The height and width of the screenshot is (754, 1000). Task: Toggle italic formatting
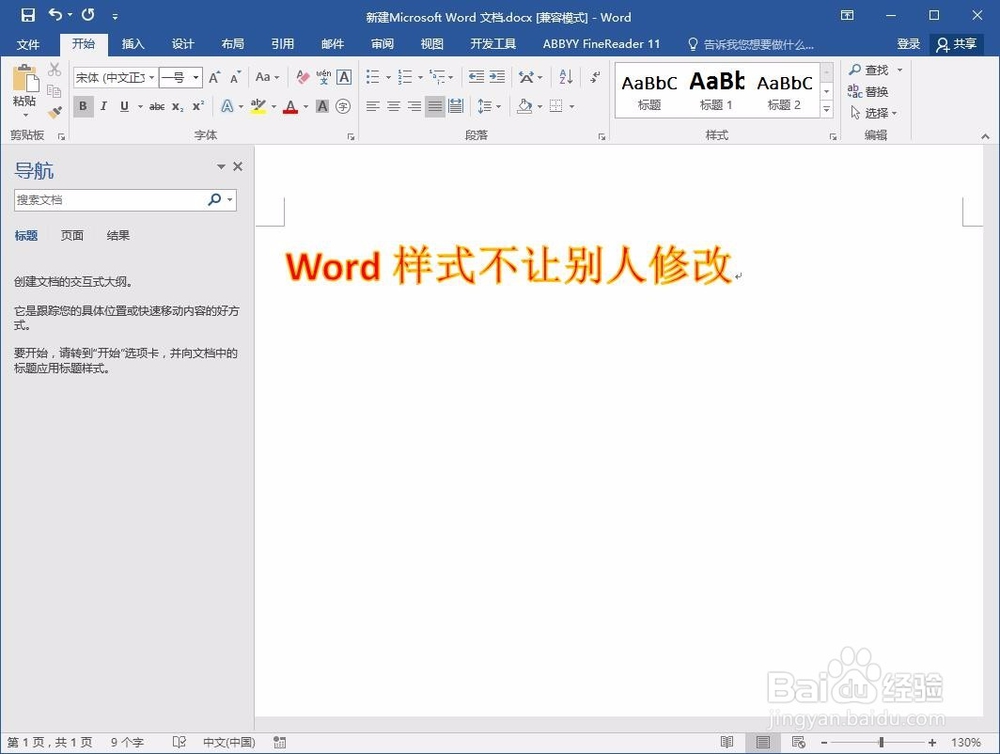click(x=103, y=106)
